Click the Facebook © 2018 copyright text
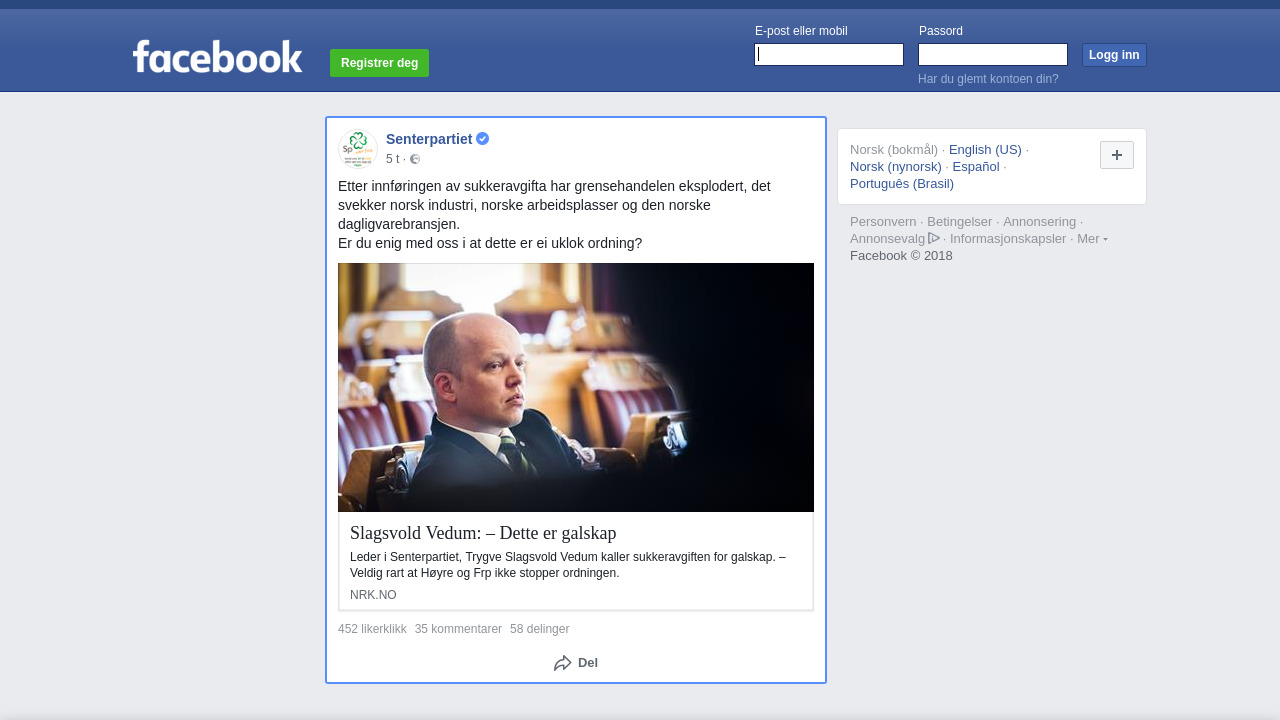 pos(901,256)
